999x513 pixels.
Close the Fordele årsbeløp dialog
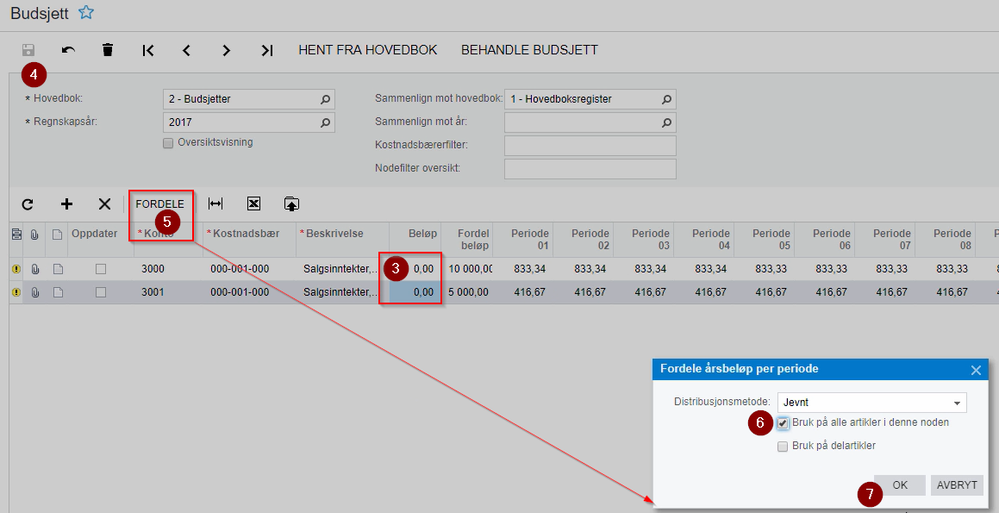point(975,370)
